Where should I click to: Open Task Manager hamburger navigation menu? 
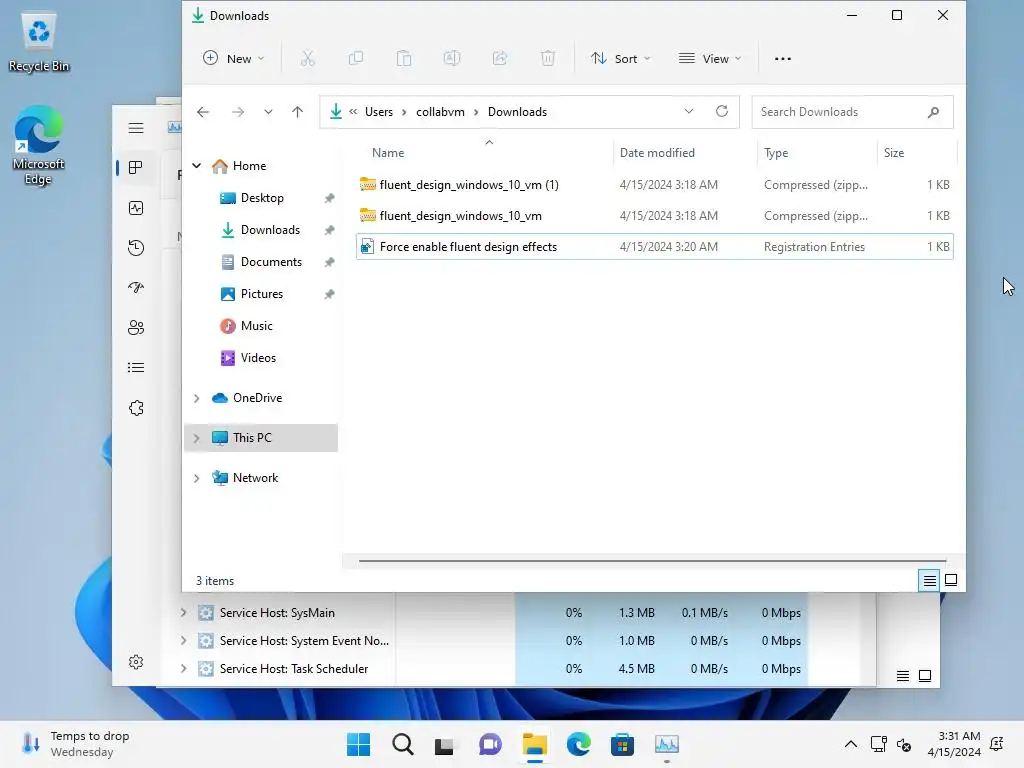pyautogui.click(x=136, y=128)
